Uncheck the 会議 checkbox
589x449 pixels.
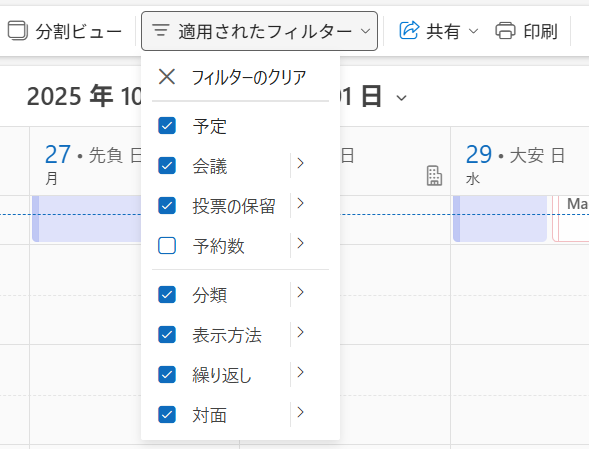[167, 166]
